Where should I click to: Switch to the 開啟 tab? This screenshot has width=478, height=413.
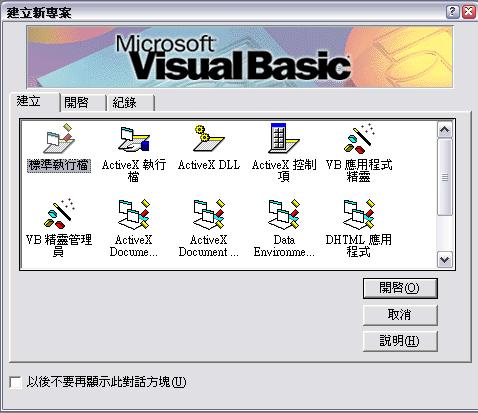(x=82, y=102)
